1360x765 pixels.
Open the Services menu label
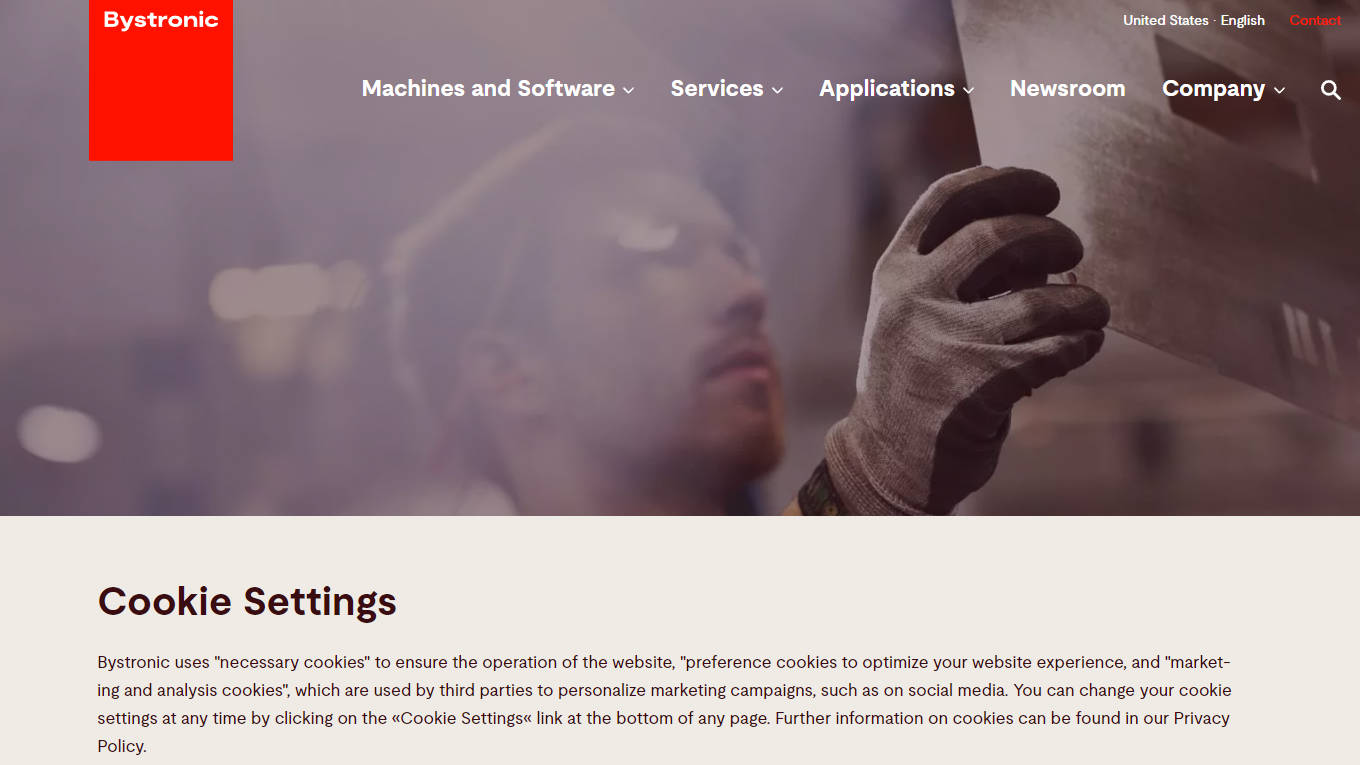click(717, 89)
